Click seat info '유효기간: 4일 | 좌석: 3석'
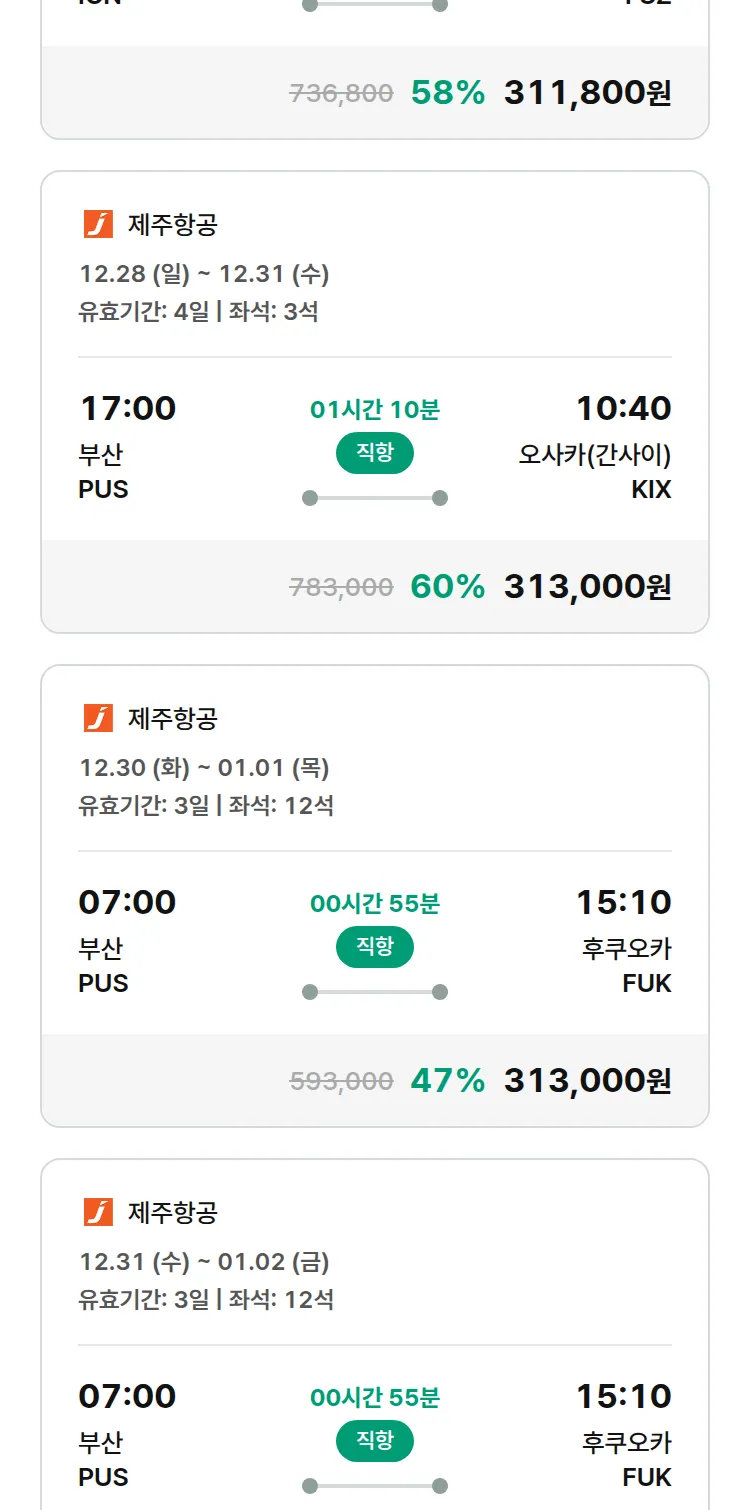The width and height of the screenshot is (750, 1510). (x=198, y=311)
